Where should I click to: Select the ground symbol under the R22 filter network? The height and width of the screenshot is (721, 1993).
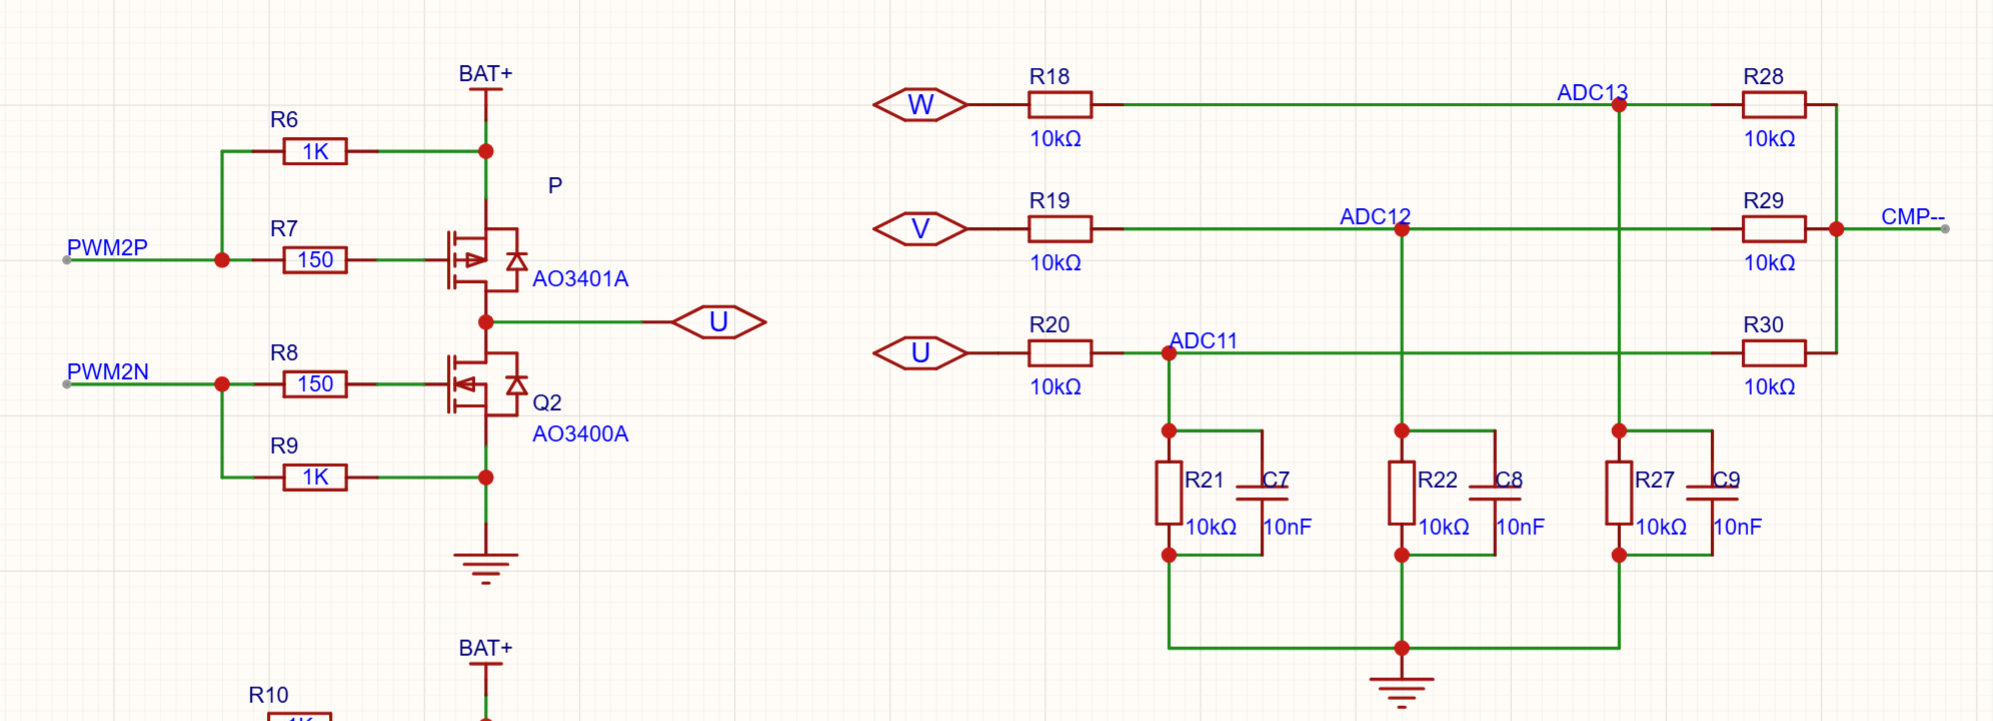pyautogui.click(x=1402, y=692)
